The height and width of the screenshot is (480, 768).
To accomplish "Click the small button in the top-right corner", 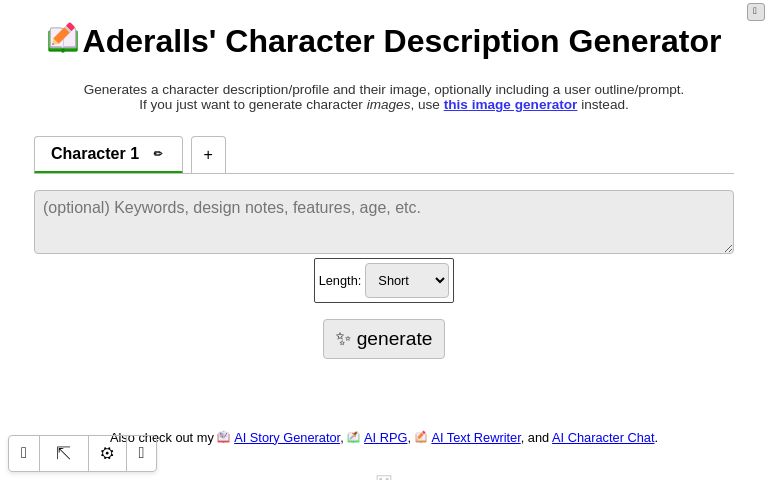I will (x=755, y=12).
